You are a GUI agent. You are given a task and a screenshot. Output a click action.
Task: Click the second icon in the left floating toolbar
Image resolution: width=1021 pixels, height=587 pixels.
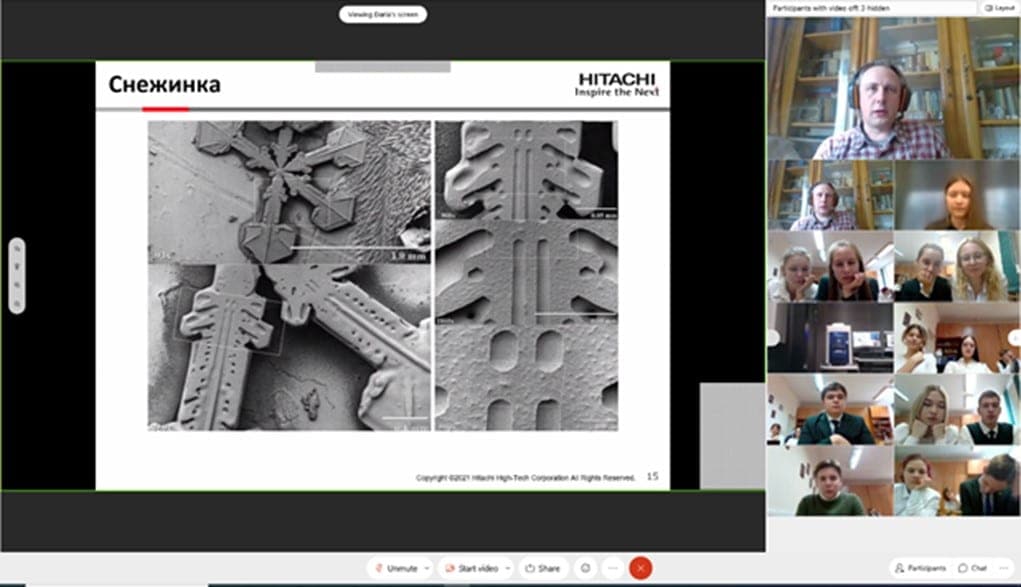click(x=16, y=267)
